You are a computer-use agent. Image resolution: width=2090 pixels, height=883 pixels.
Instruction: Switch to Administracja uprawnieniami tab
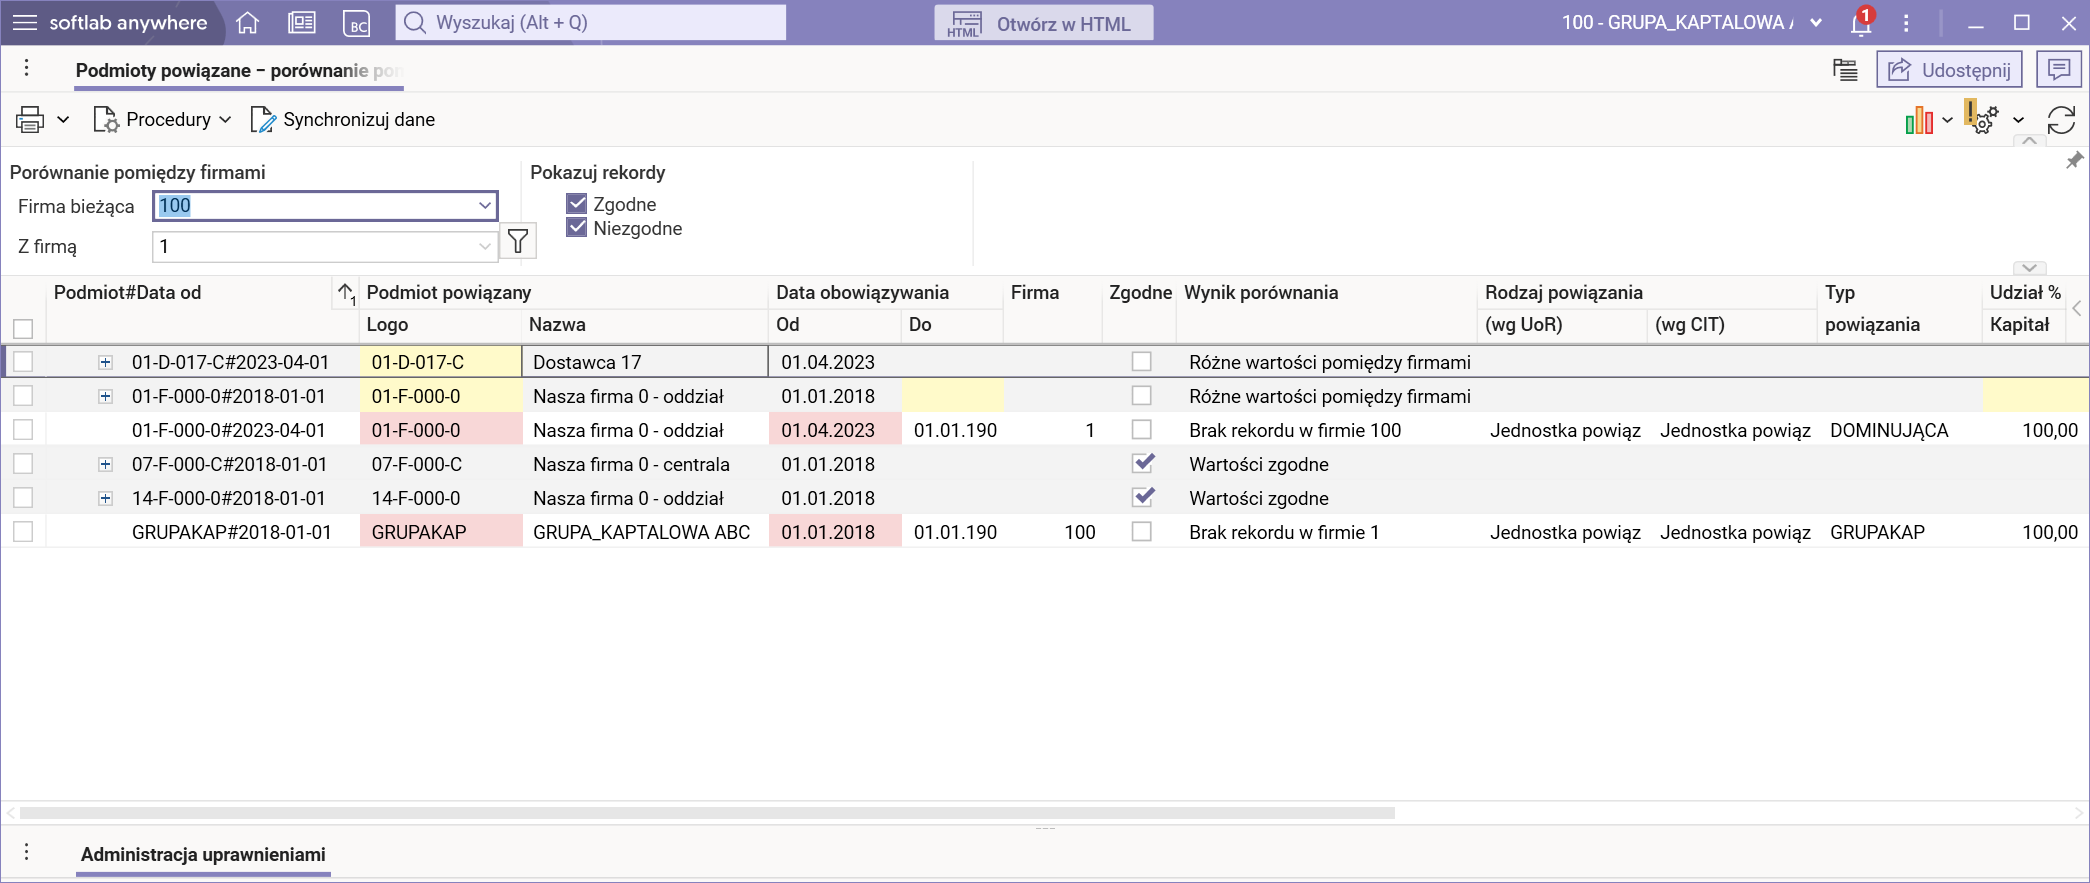[203, 854]
